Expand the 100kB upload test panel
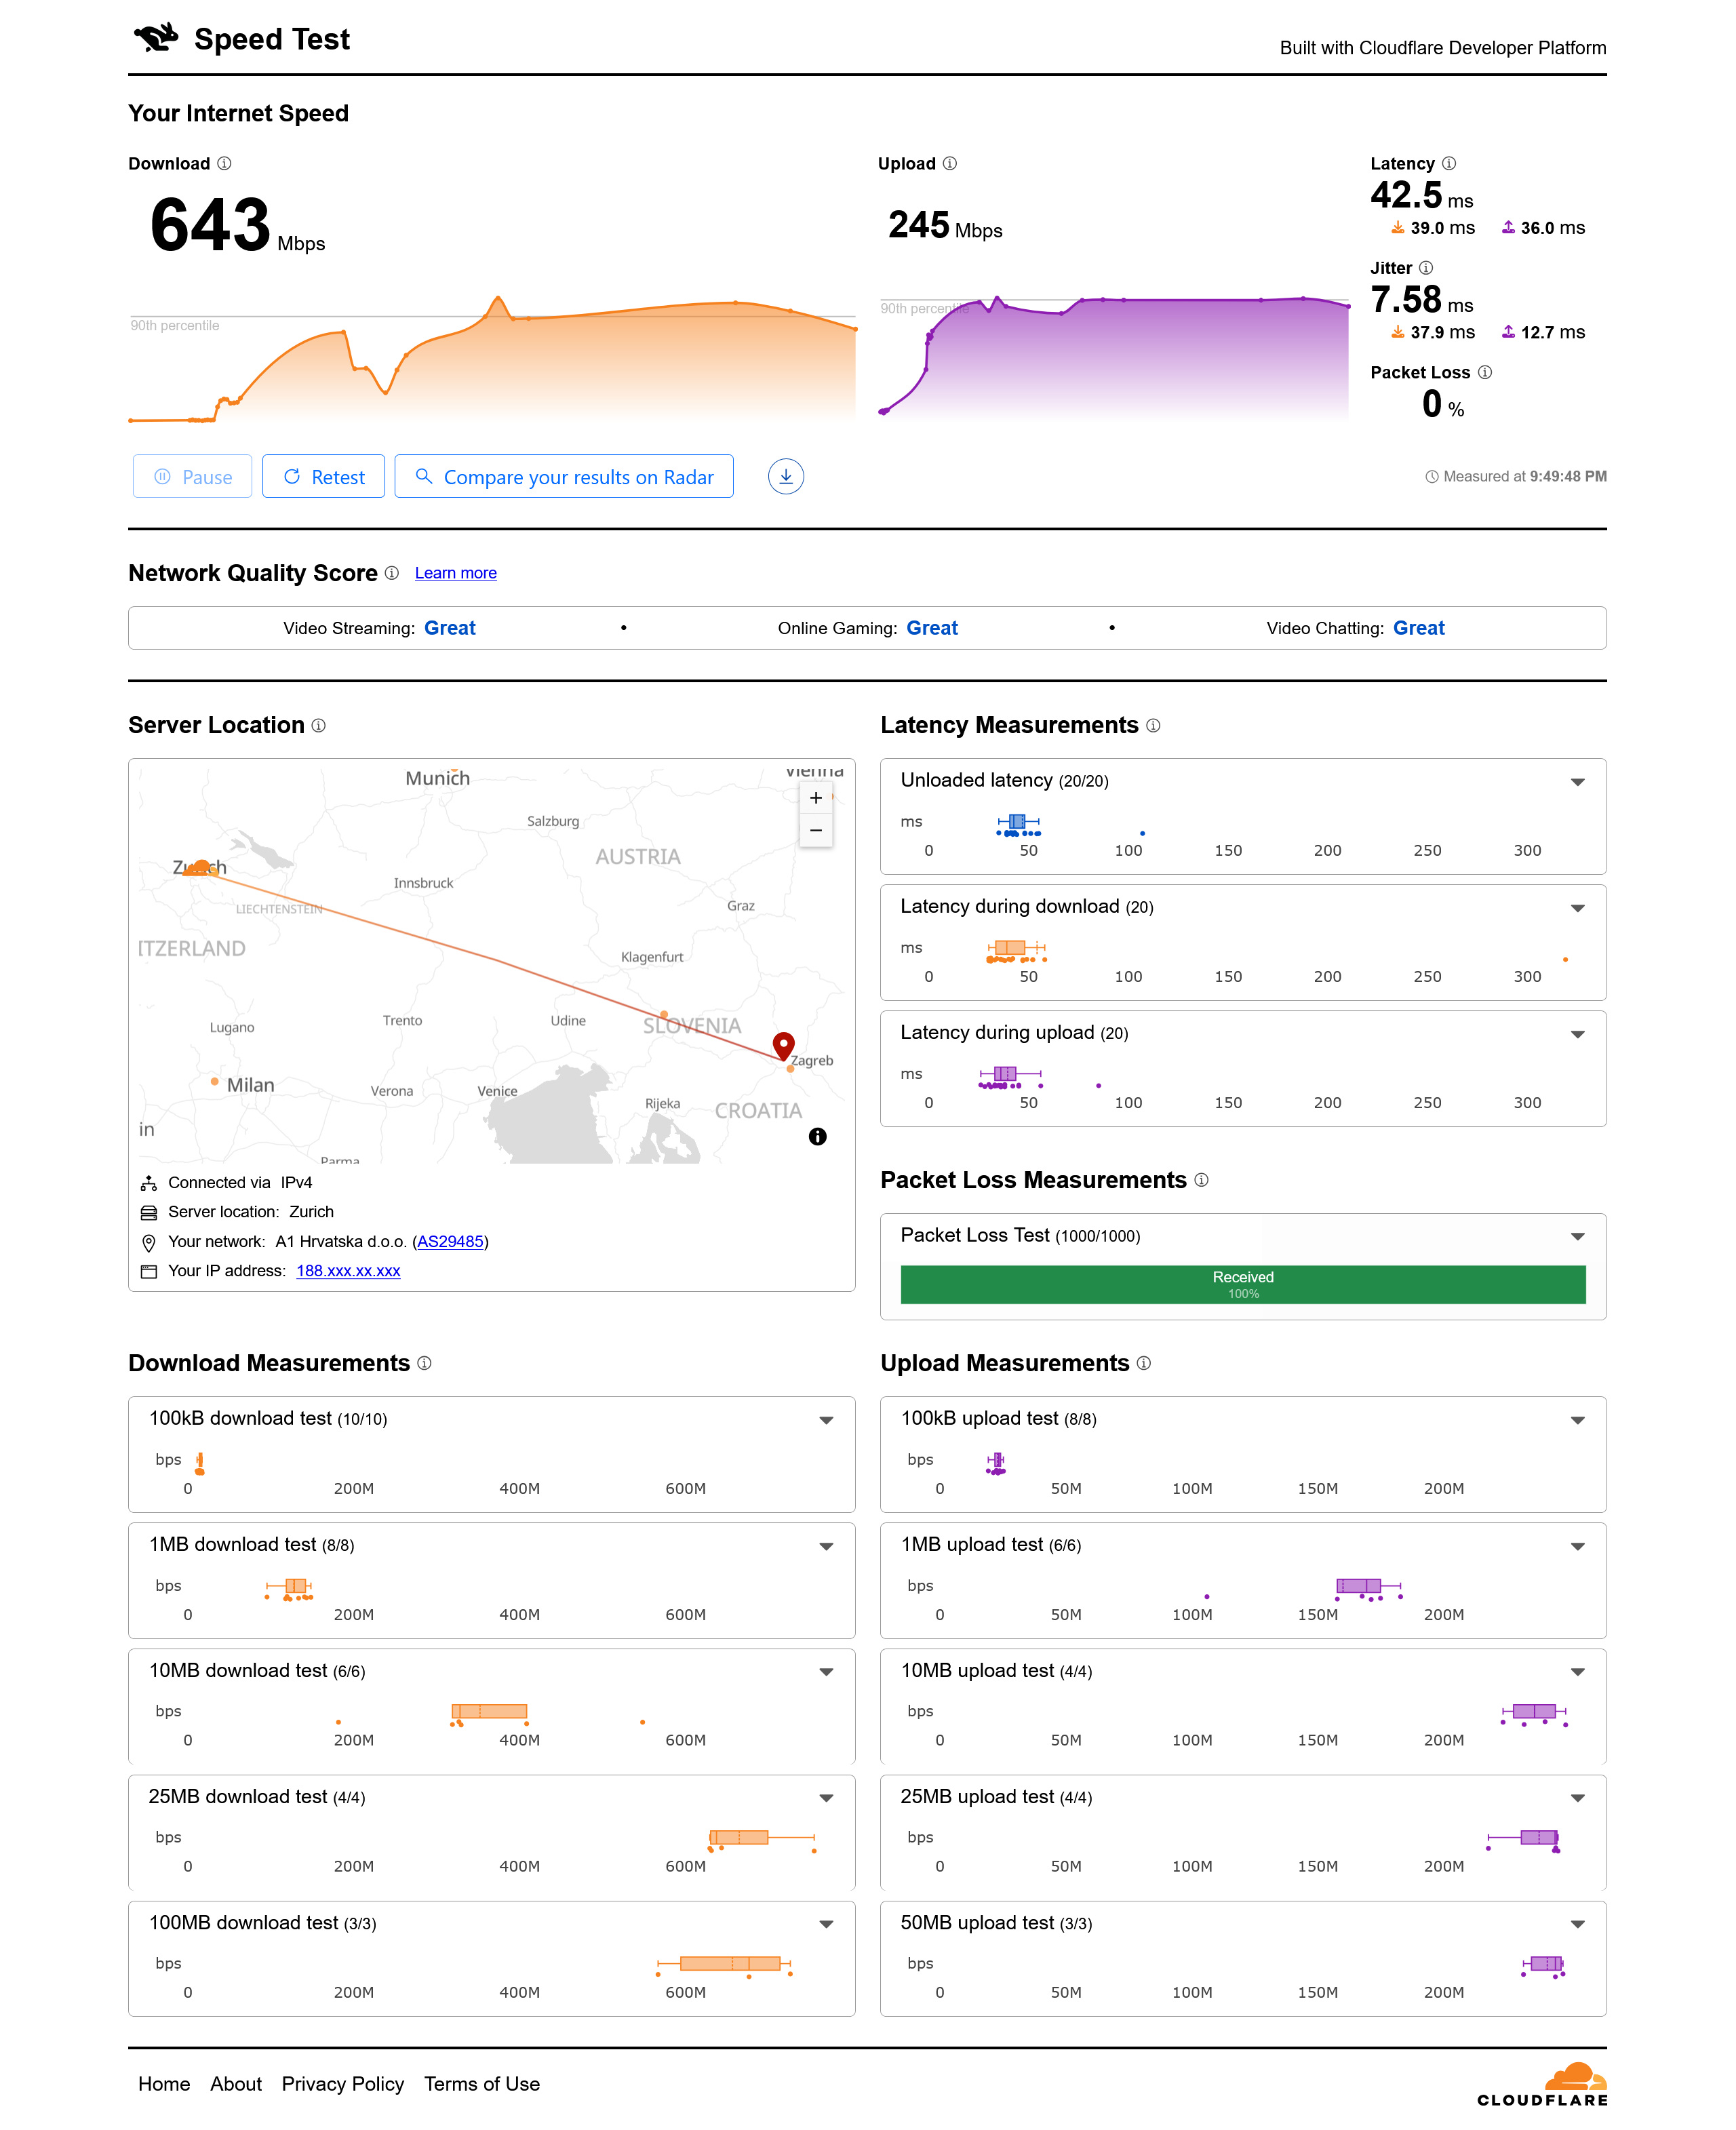Image resolution: width=1736 pixels, height=2130 pixels. 1578,1420
